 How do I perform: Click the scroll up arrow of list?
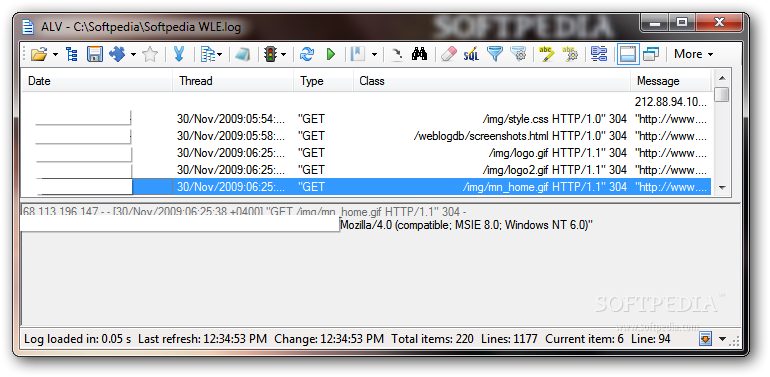point(721,78)
